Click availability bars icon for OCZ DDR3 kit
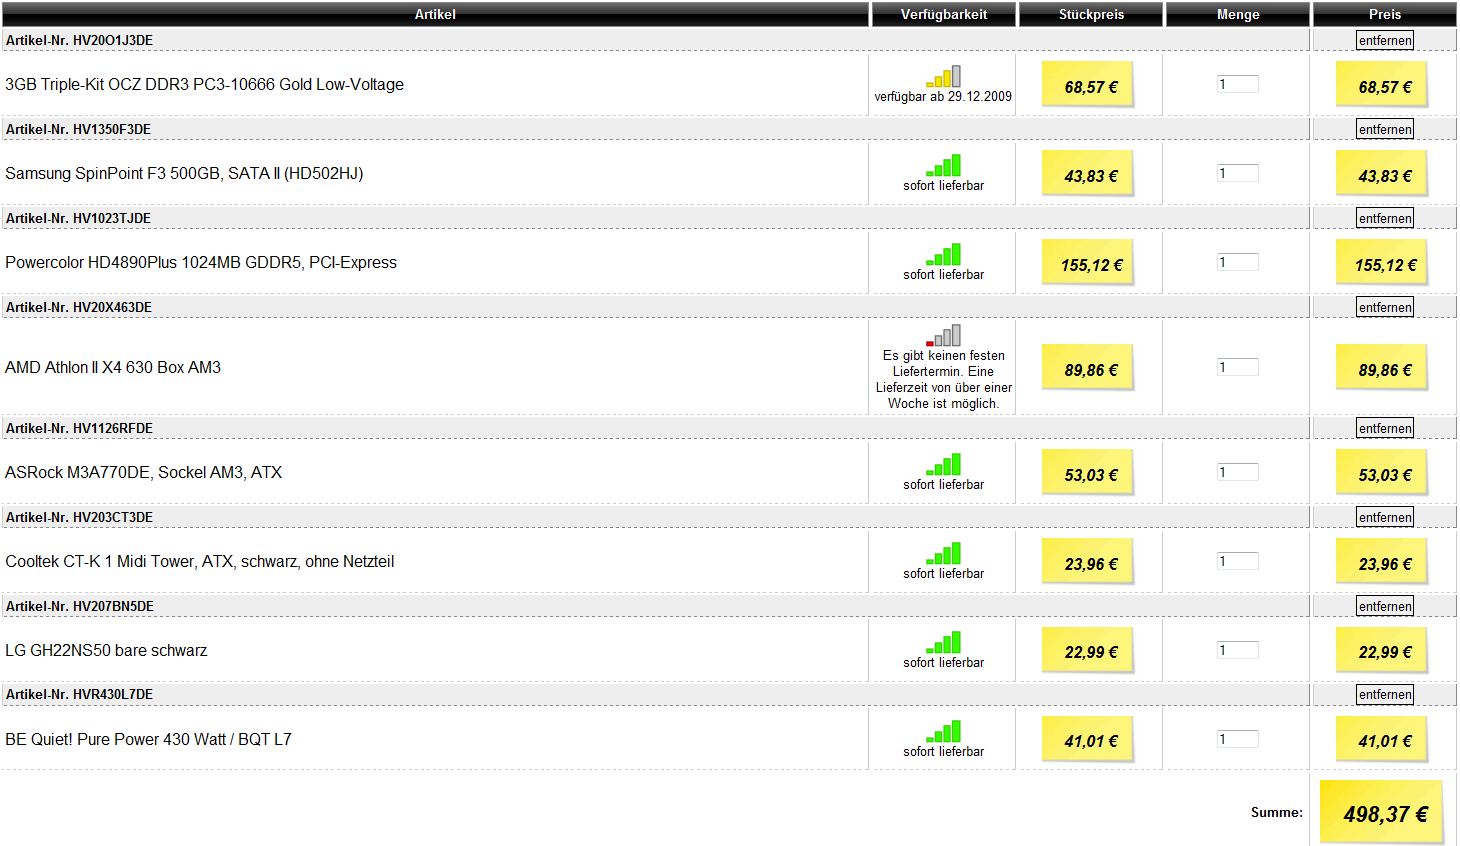 943,76
